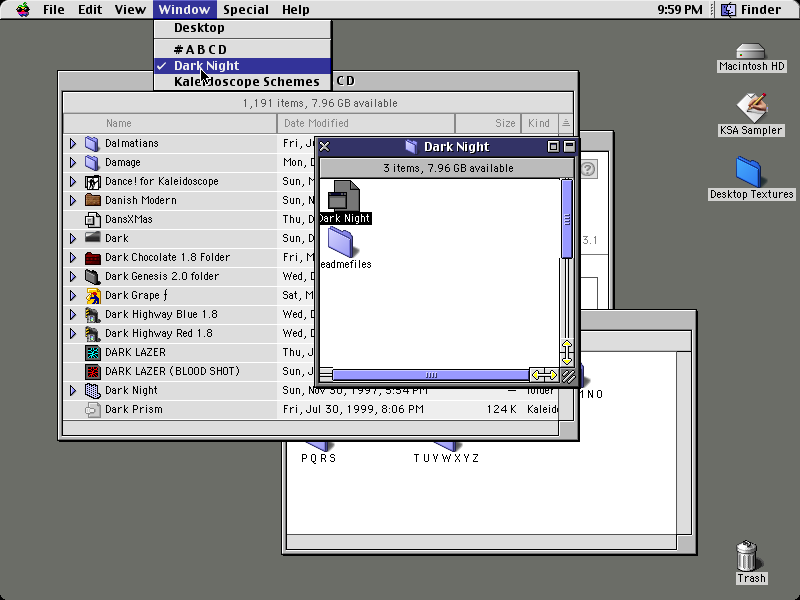Sort list by Name column
The image size is (800, 600).
pos(170,123)
